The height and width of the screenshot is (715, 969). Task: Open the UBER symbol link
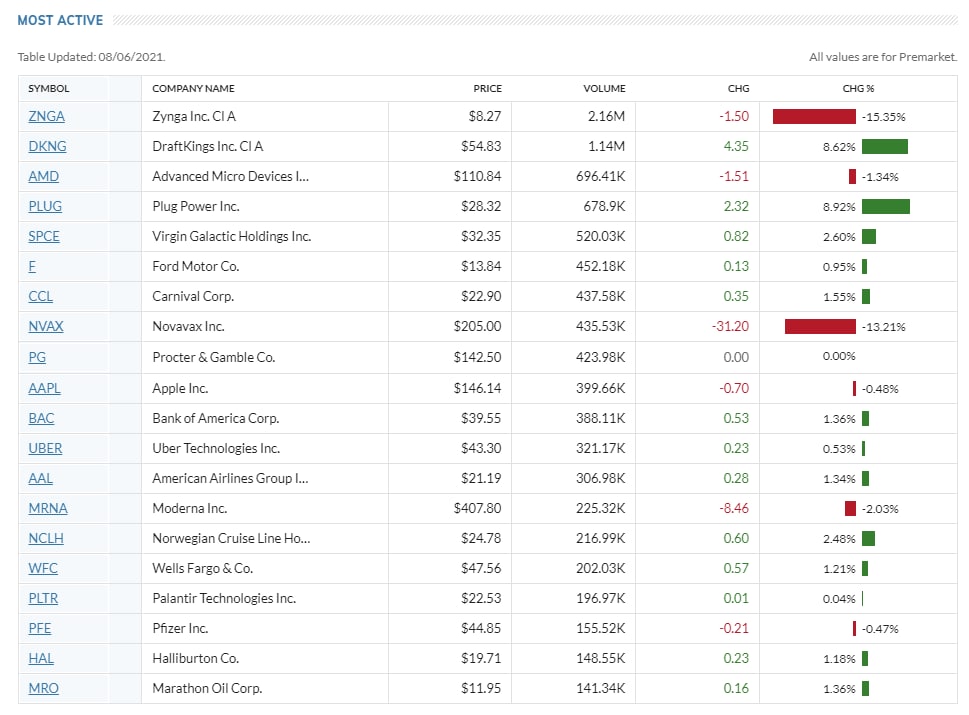[x=45, y=448]
